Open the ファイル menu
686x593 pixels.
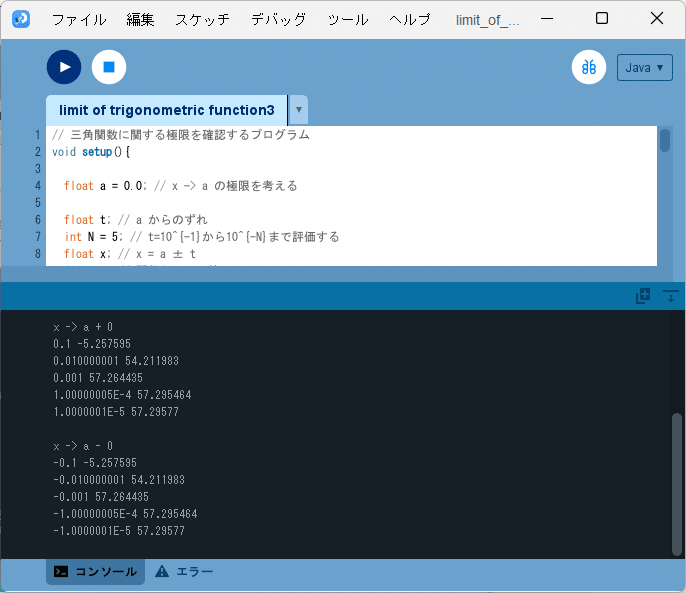pos(79,19)
